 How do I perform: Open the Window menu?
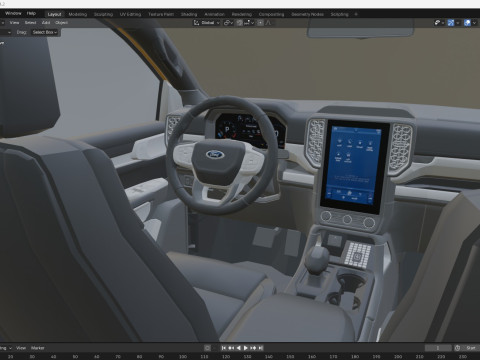coord(13,13)
